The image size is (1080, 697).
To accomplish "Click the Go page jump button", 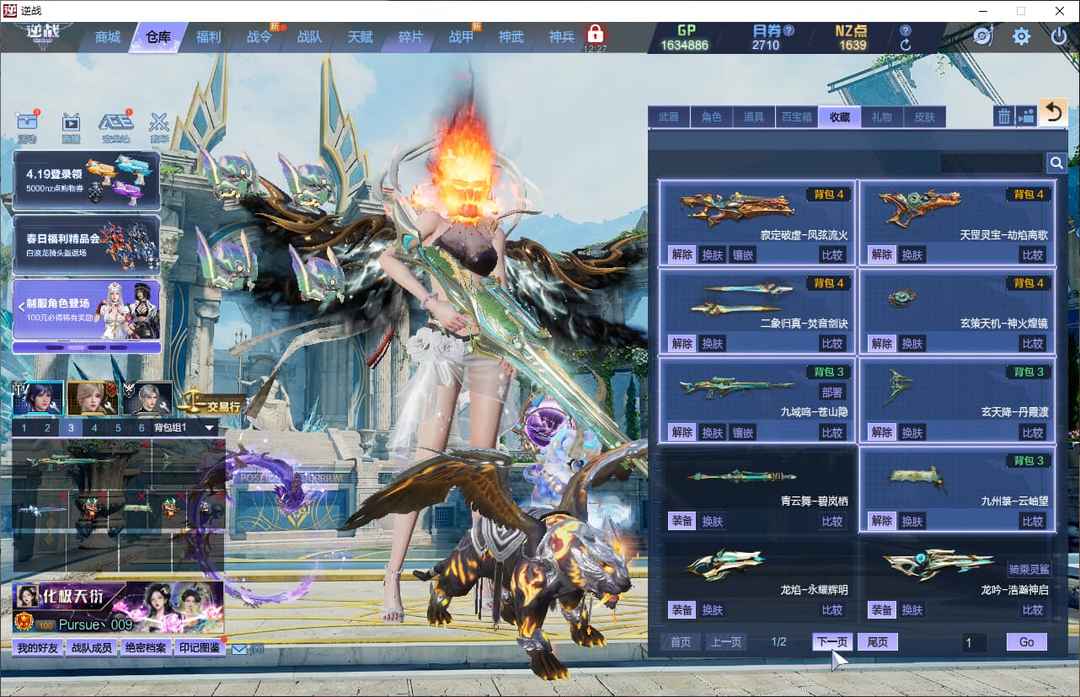I will pos(1026,642).
